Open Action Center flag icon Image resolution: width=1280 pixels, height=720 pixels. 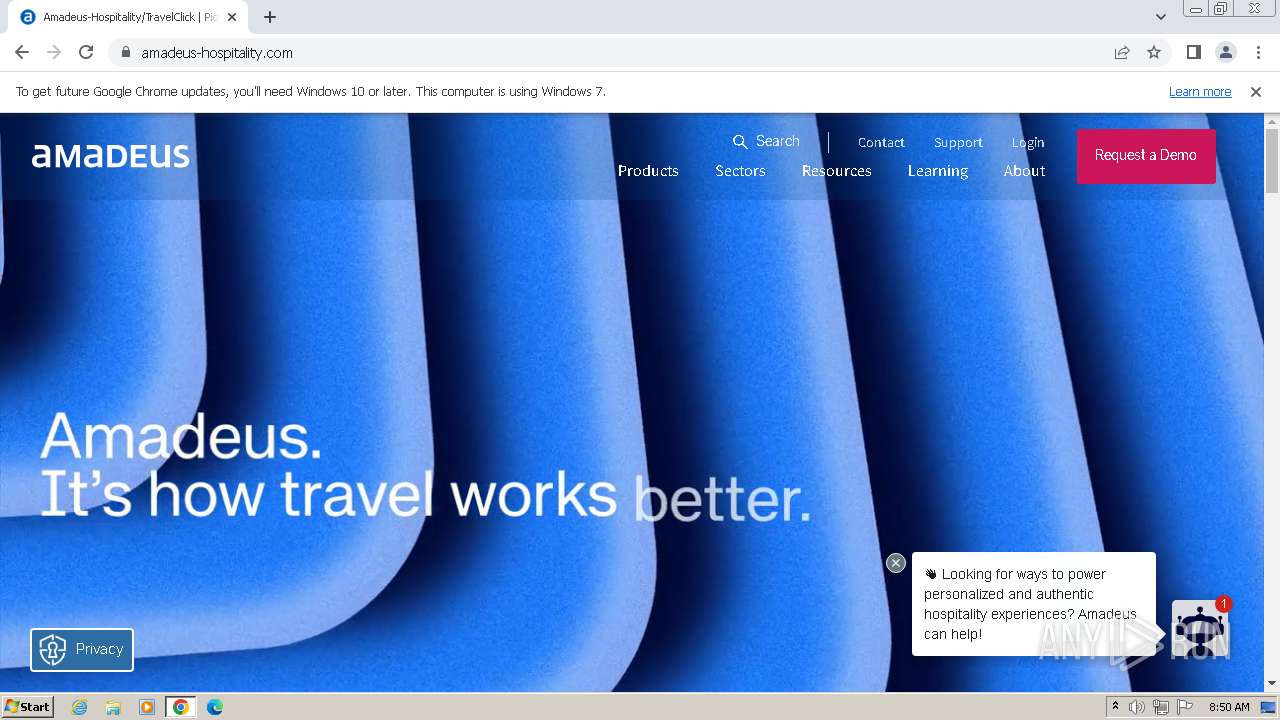[x=1184, y=707]
